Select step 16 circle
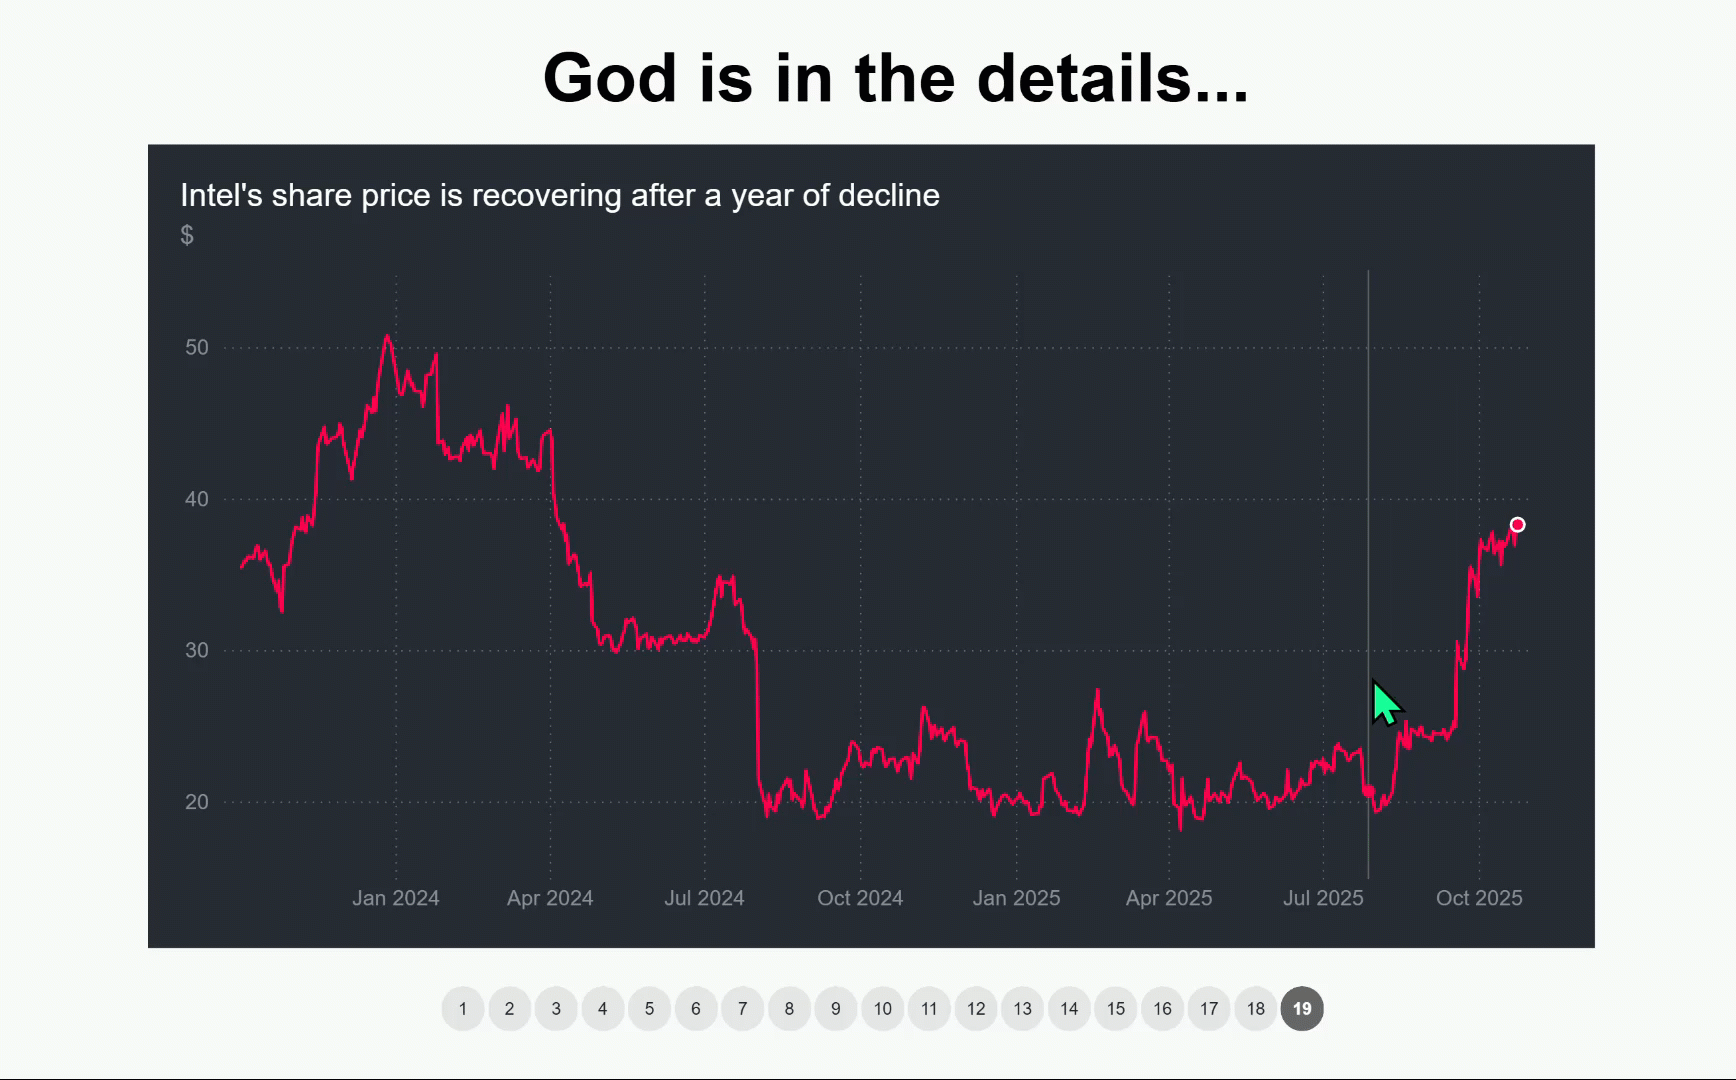The height and width of the screenshot is (1080, 1736). click(x=1163, y=1008)
